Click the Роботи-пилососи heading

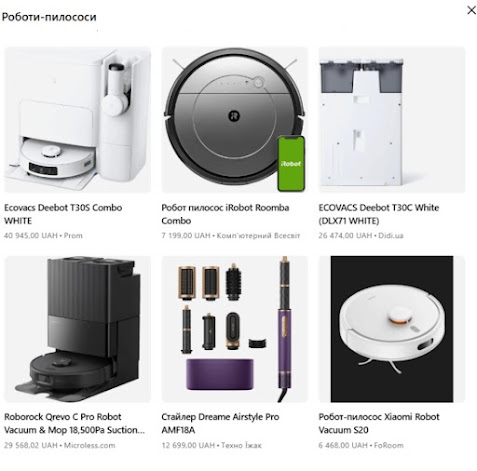pos(49,17)
